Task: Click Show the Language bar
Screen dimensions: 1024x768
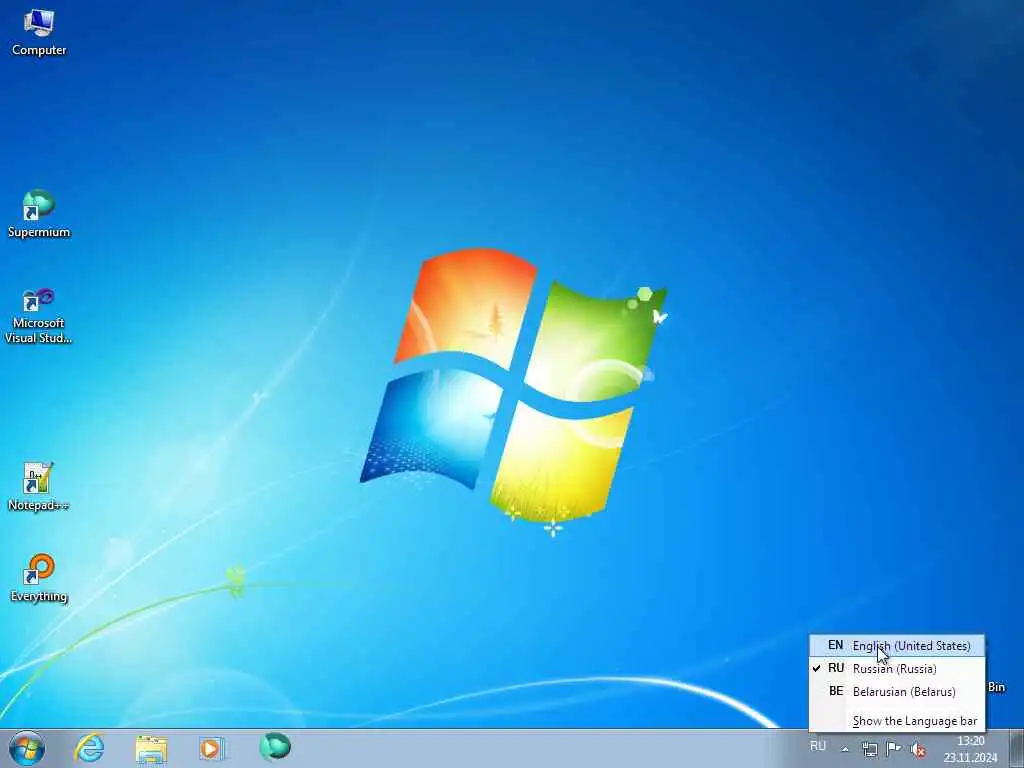Action: pyautogui.click(x=897, y=721)
